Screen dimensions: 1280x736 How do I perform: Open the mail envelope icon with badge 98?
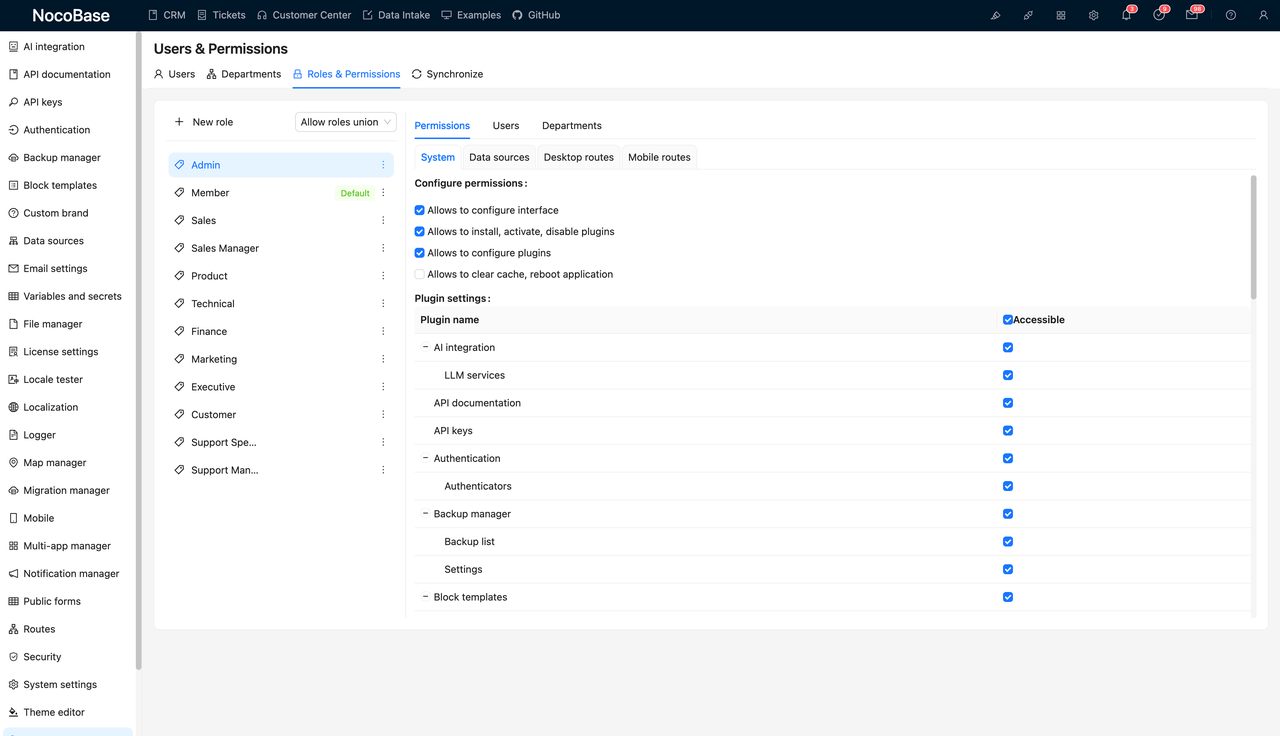tap(1192, 15)
